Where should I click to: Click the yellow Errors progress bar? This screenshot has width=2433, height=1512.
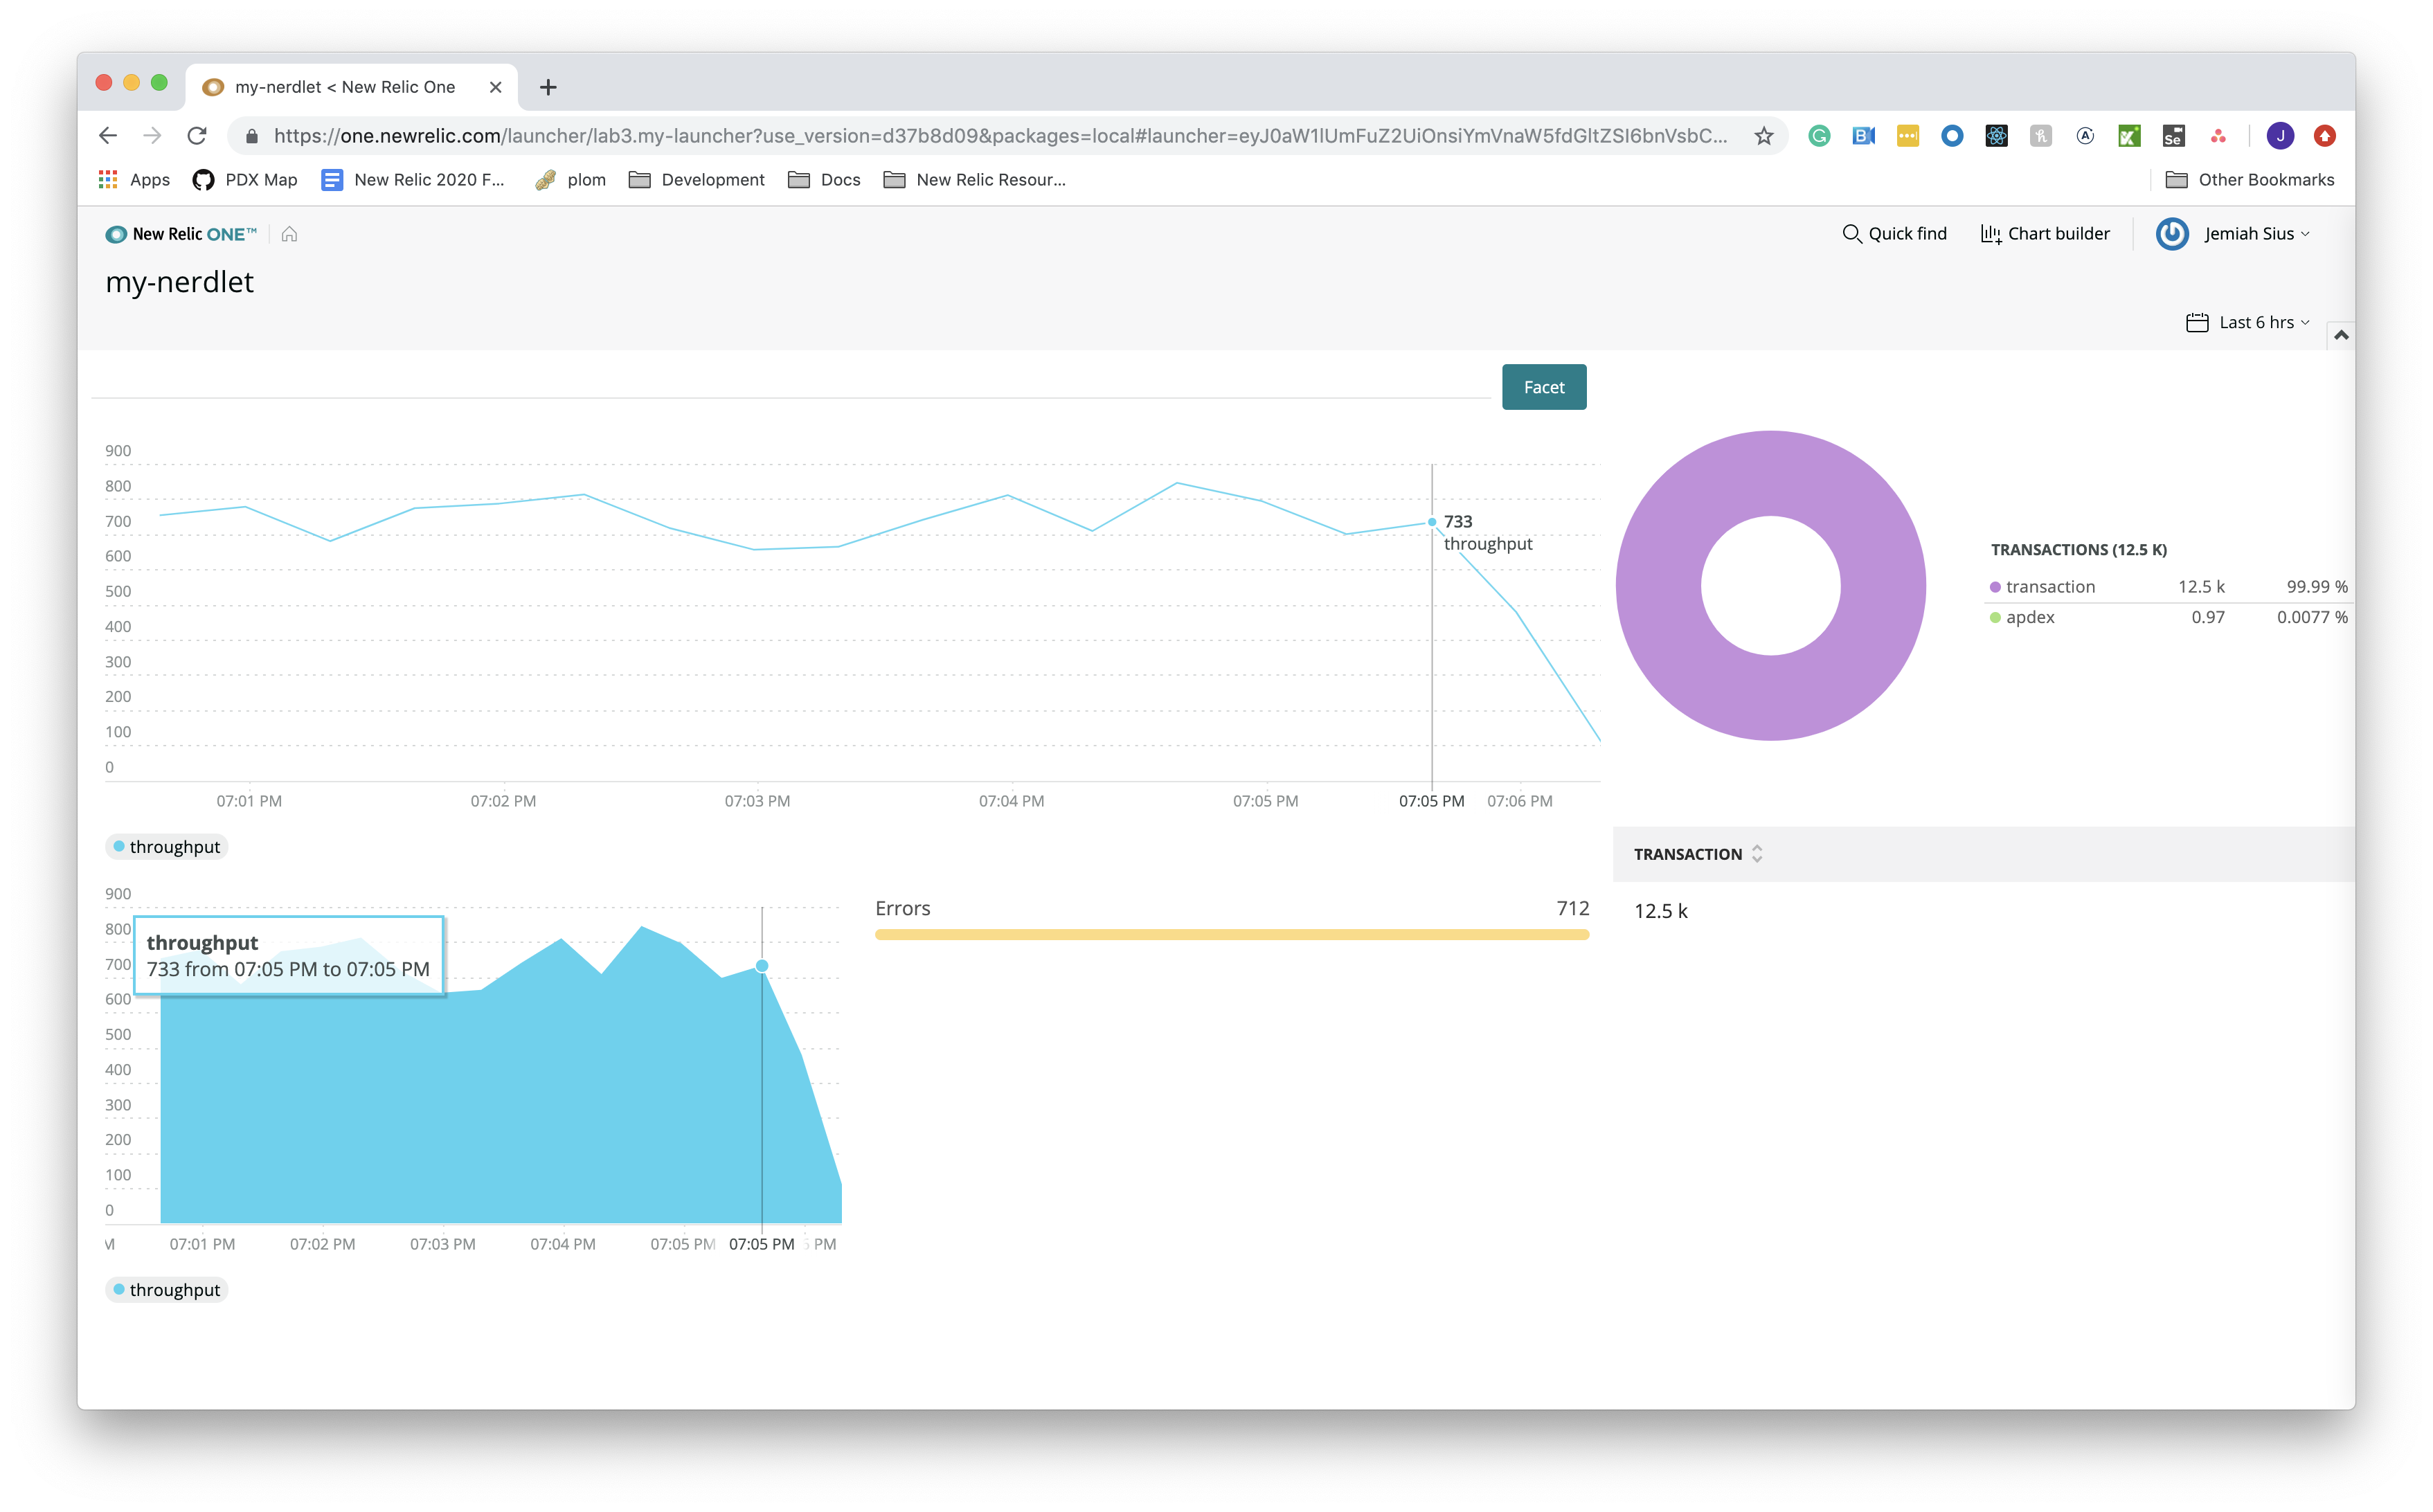point(1231,935)
